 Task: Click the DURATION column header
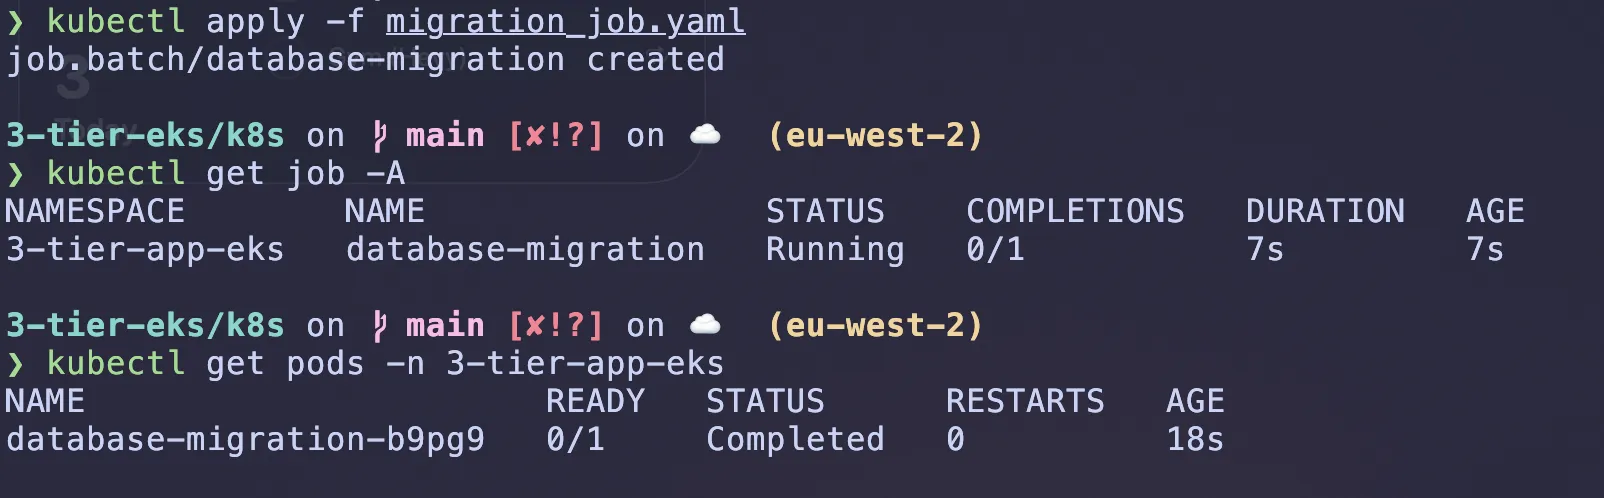coord(1325,211)
